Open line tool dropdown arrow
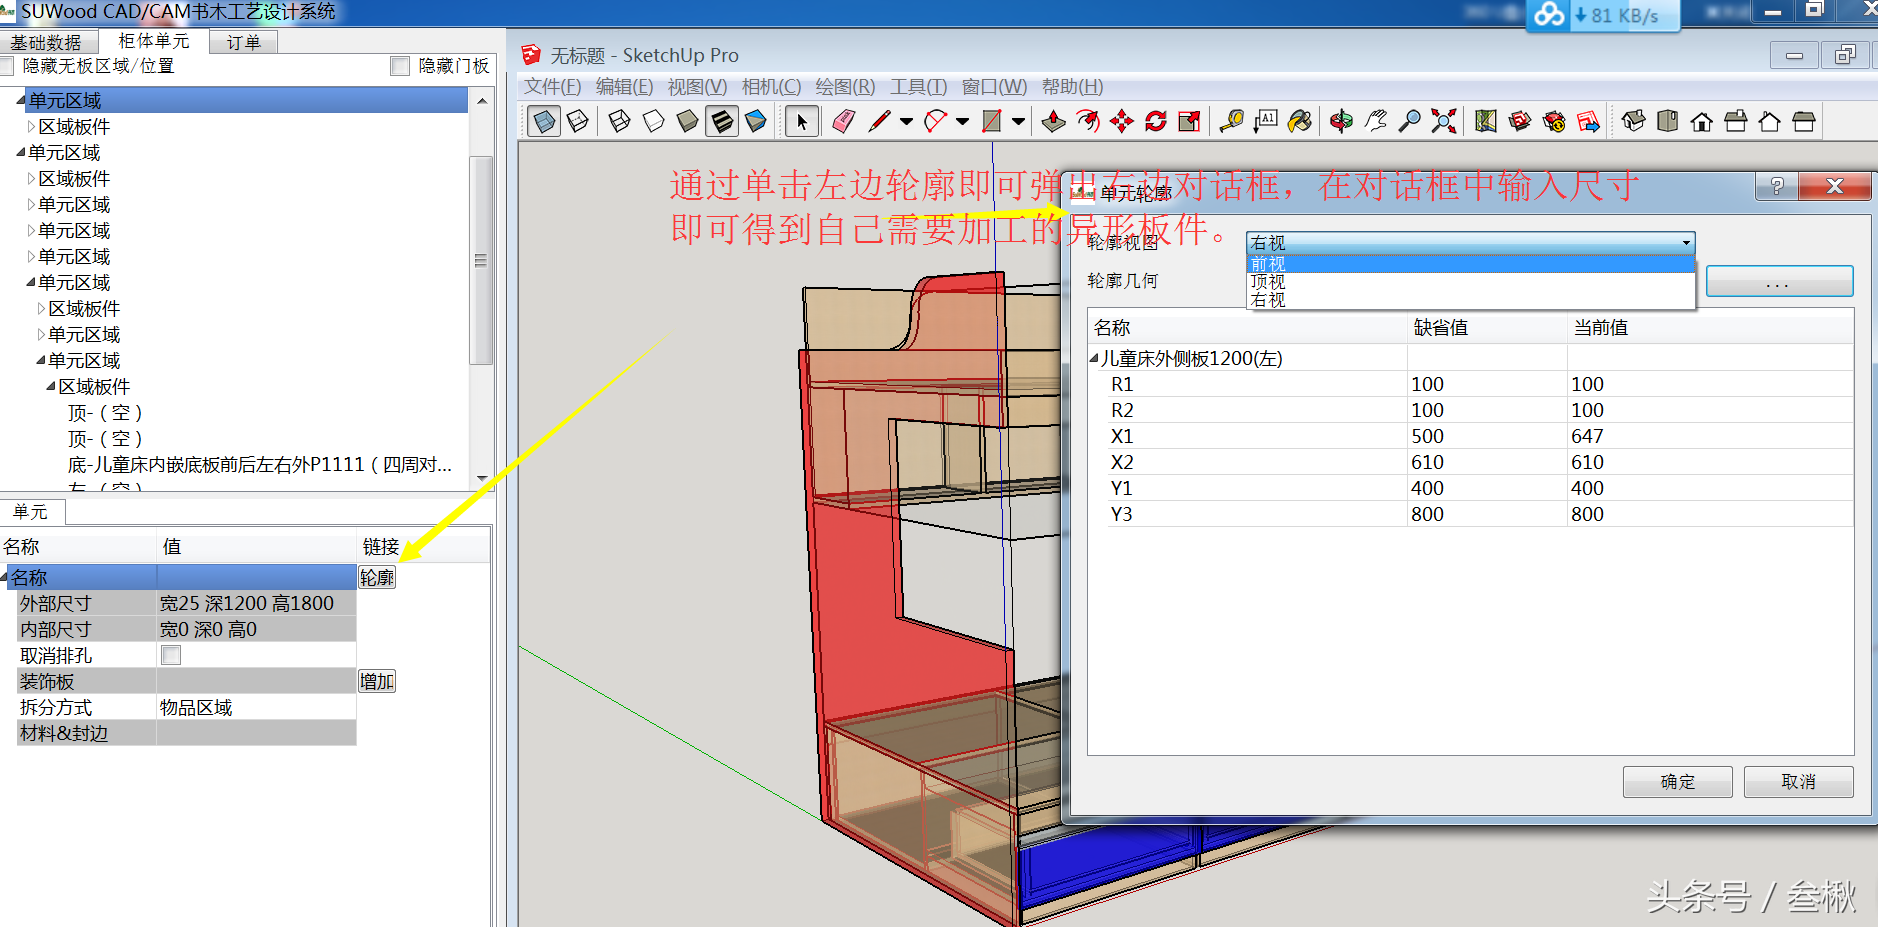Screen dimensions: 1878x927 point(907,121)
